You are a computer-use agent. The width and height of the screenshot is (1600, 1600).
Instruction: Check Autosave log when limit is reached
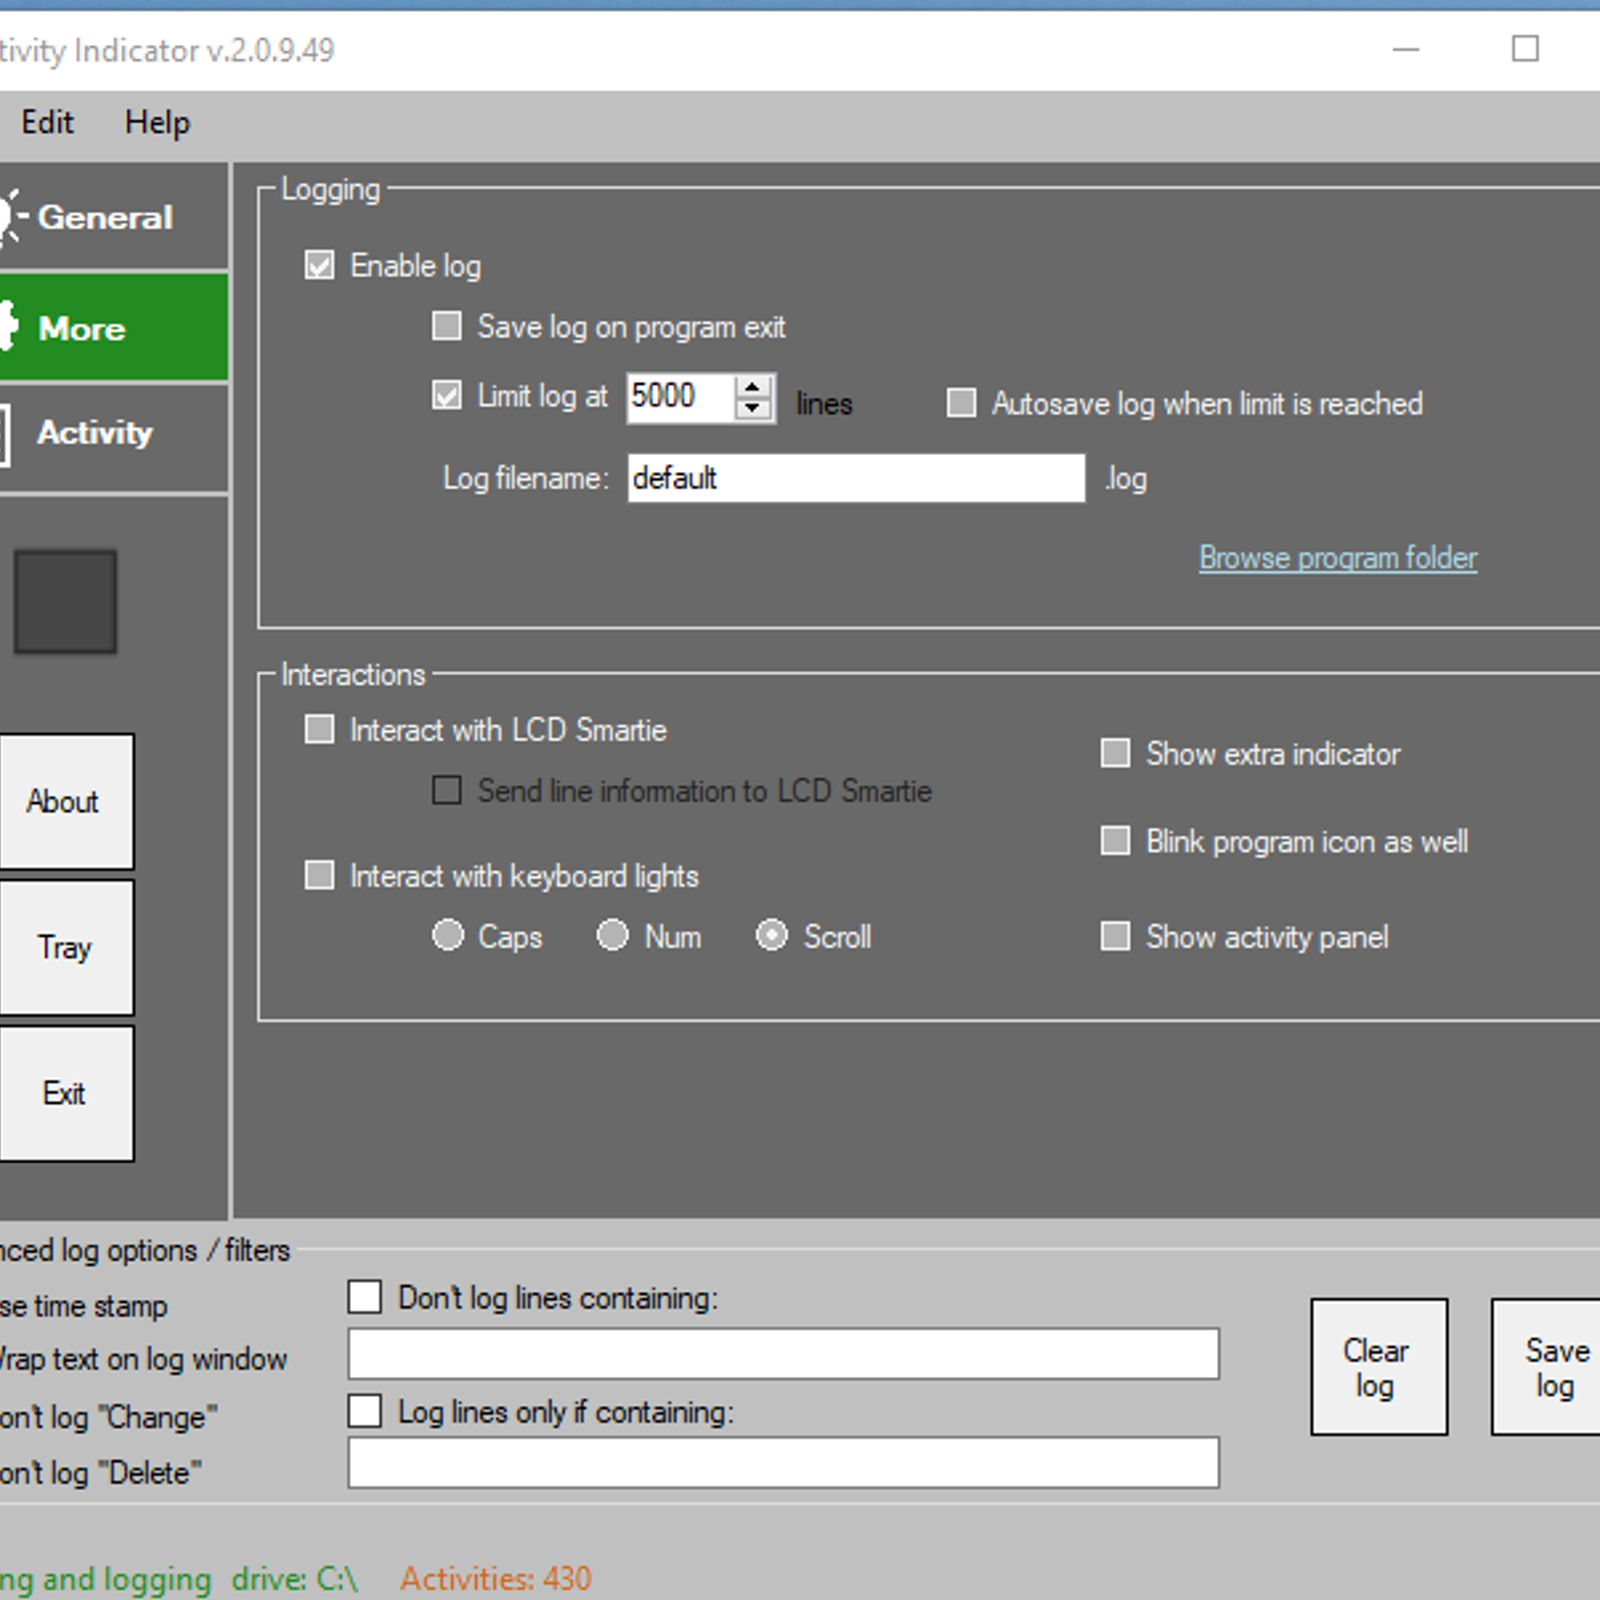(961, 403)
